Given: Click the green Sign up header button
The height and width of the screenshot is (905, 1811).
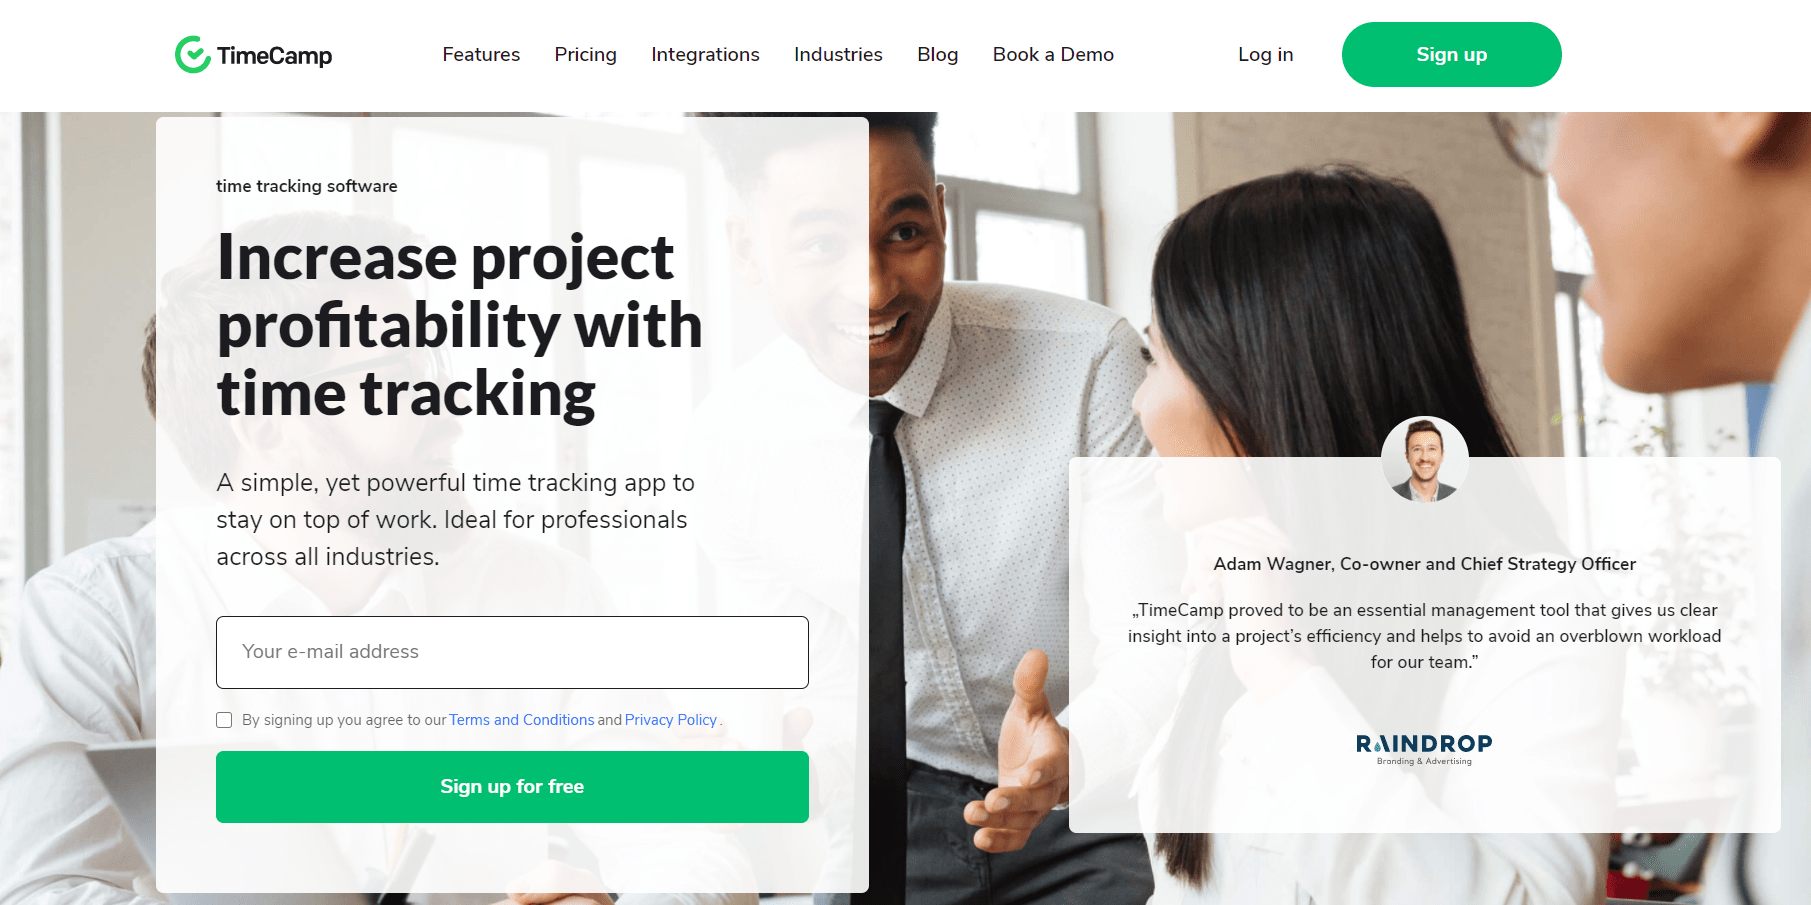Looking at the screenshot, I should click(1451, 54).
